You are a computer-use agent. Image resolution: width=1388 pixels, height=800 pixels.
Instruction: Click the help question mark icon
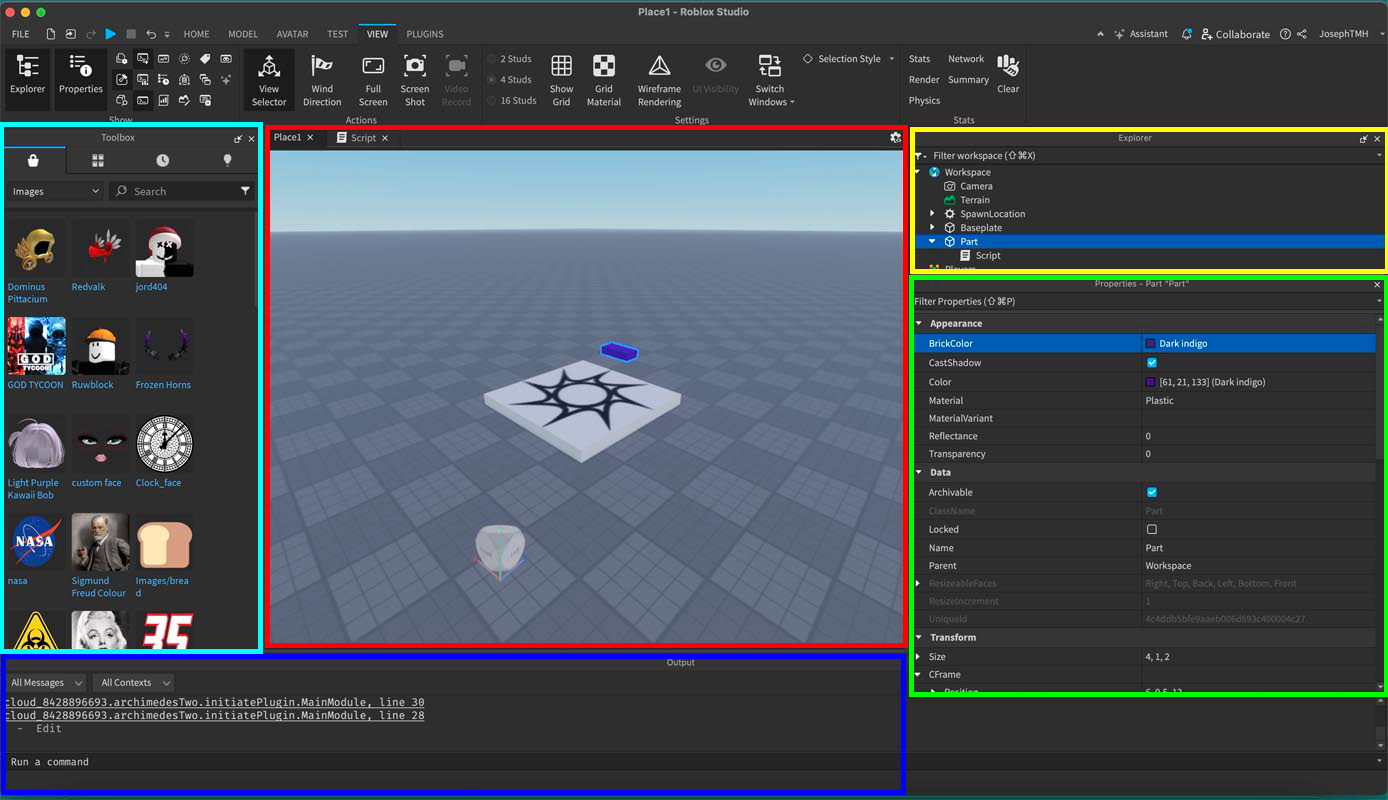tap(1285, 34)
